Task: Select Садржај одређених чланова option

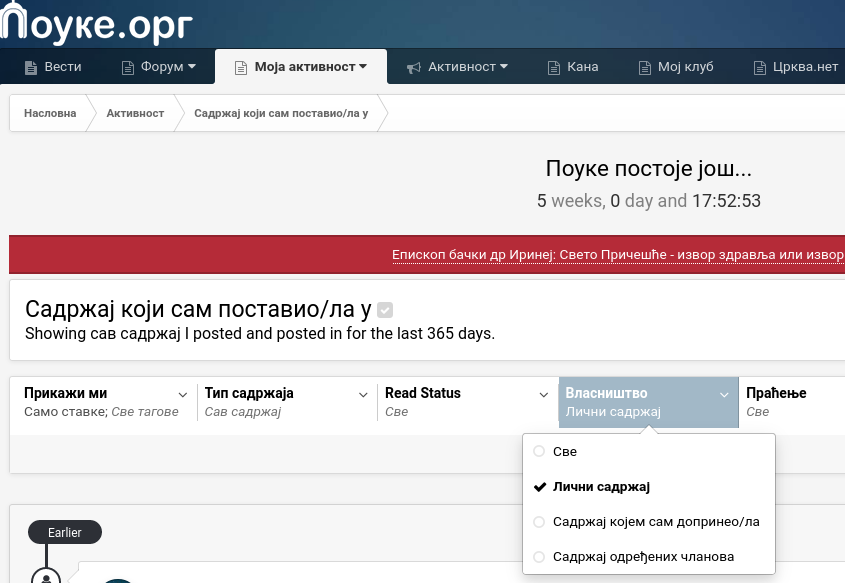Action: coord(649,557)
